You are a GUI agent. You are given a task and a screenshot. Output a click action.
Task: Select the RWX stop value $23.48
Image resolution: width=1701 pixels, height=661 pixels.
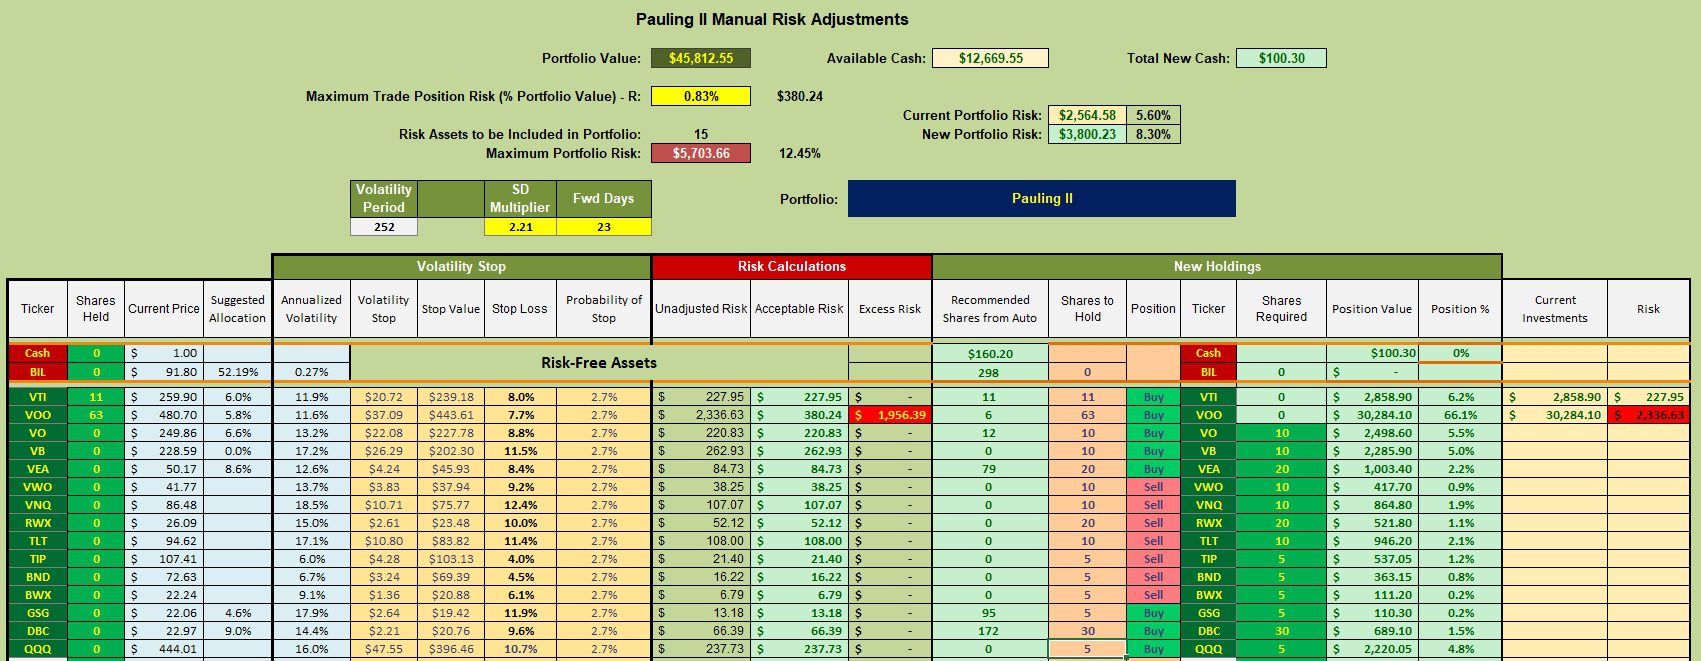[450, 523]
